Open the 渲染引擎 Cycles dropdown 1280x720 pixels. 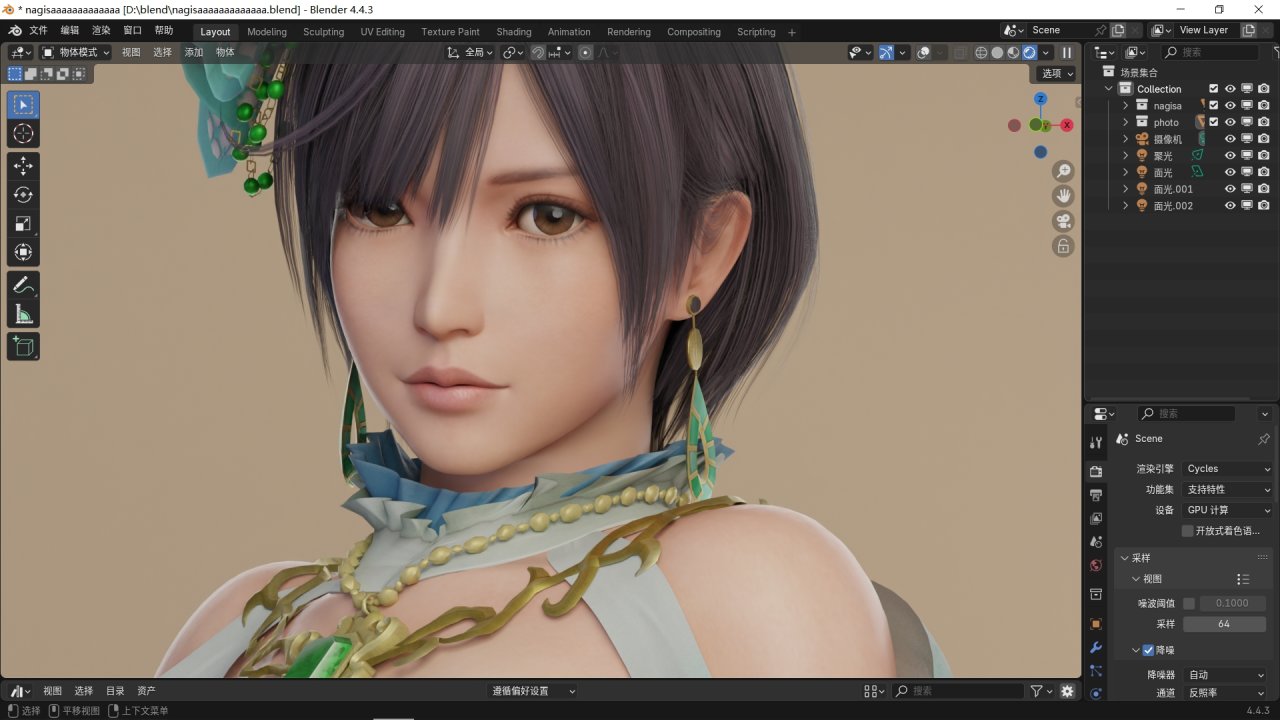[1227, 469]
